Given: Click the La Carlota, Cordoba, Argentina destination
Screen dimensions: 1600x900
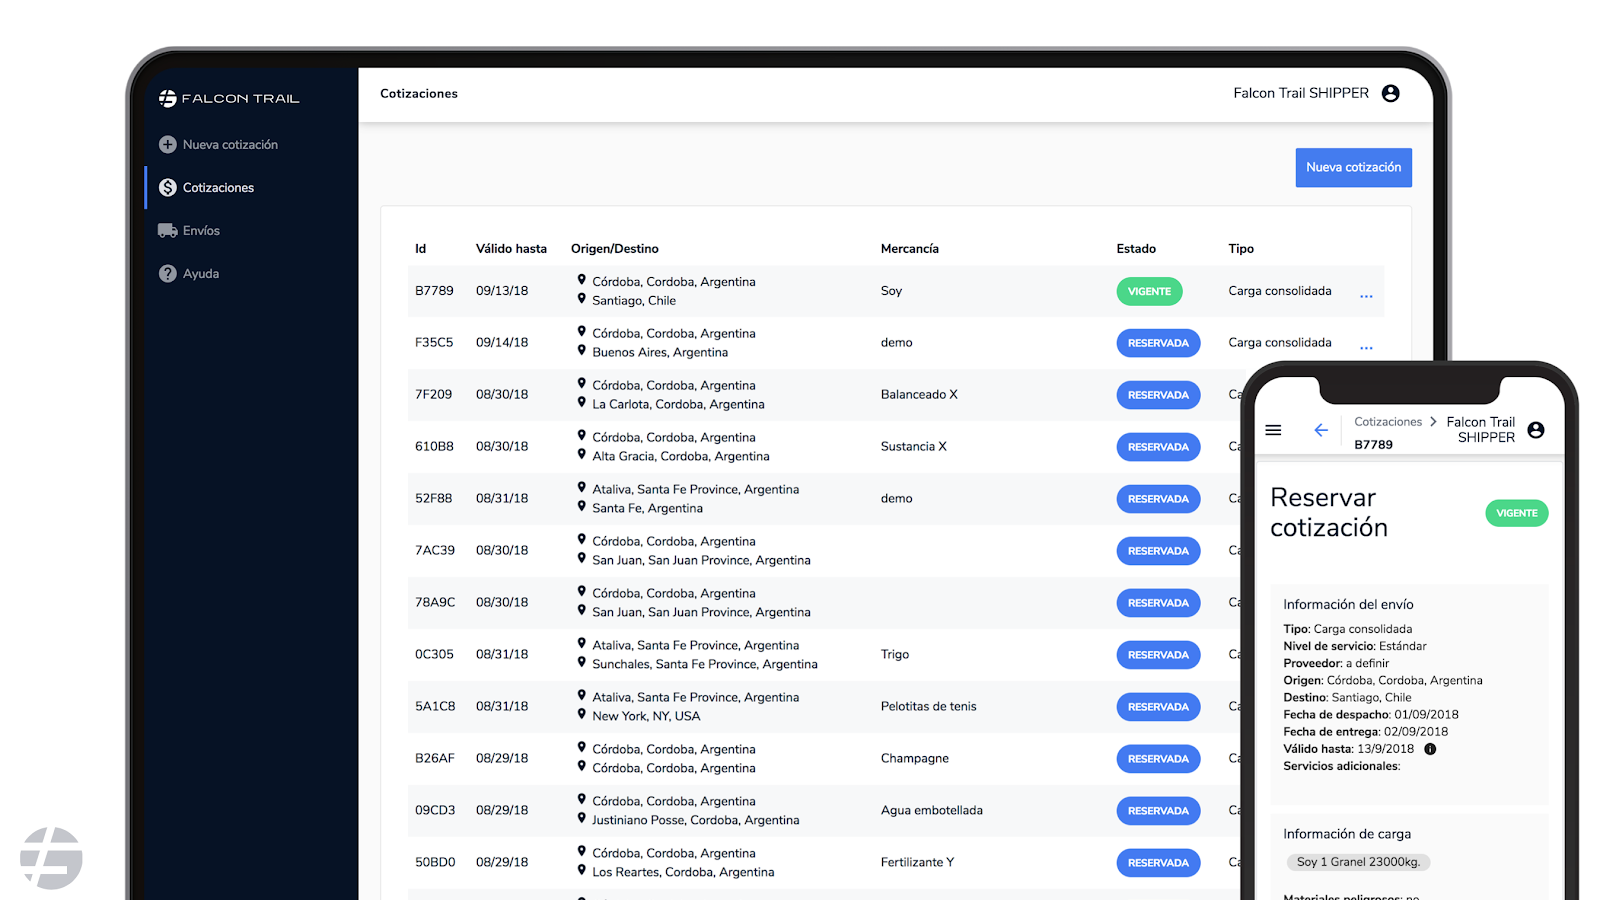Looking at the screenshot, I should pyautogui.click(x=678, y=405).
